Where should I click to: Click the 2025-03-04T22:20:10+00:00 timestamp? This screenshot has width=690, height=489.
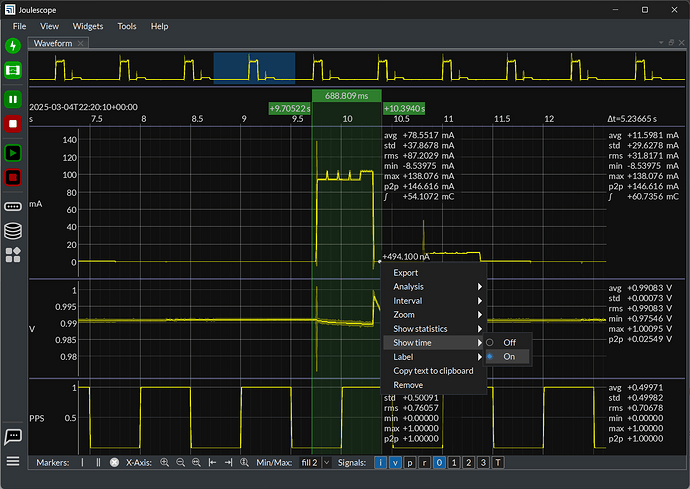83,107
